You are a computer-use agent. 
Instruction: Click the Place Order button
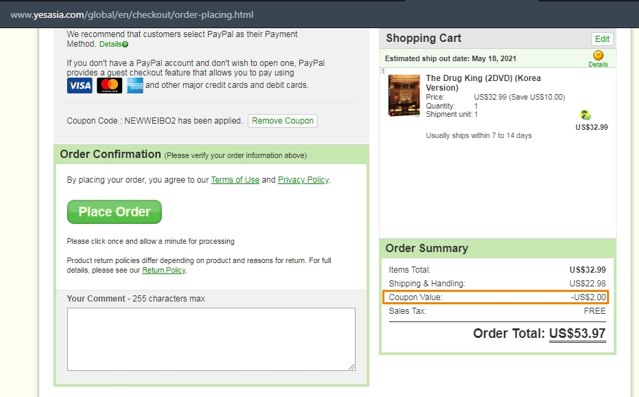114,212
